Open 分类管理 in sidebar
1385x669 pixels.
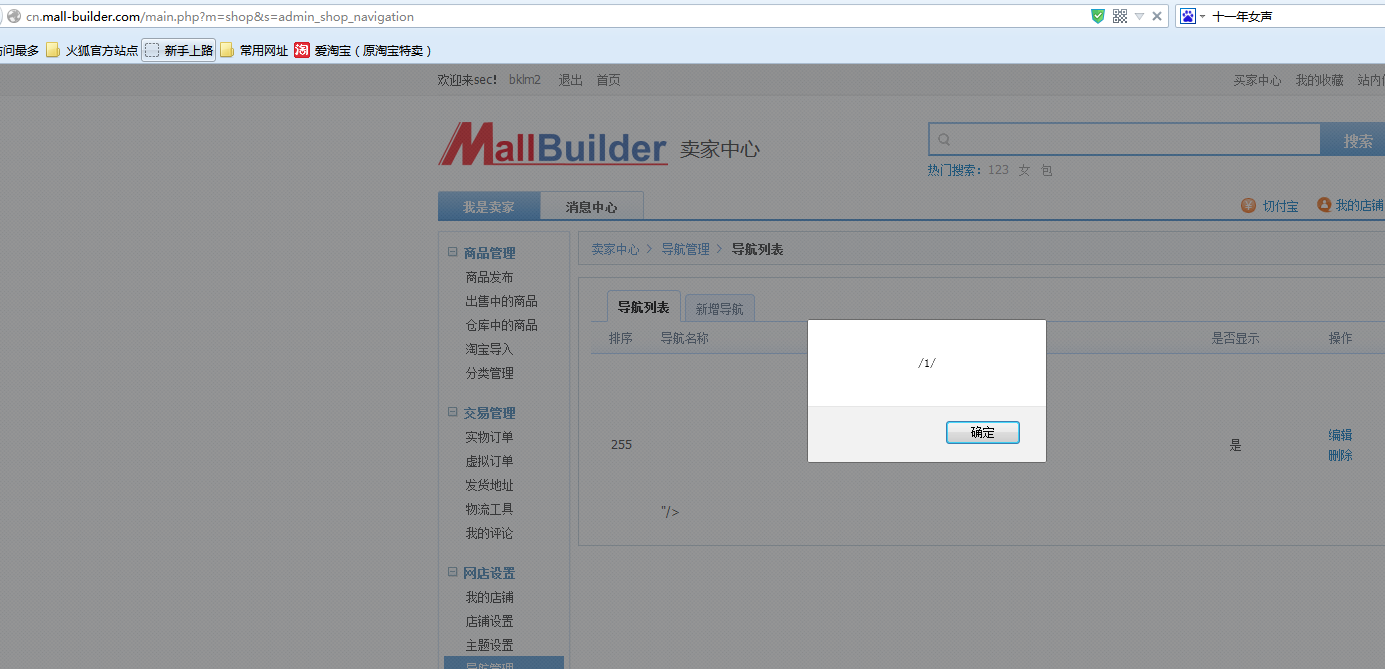489,373
